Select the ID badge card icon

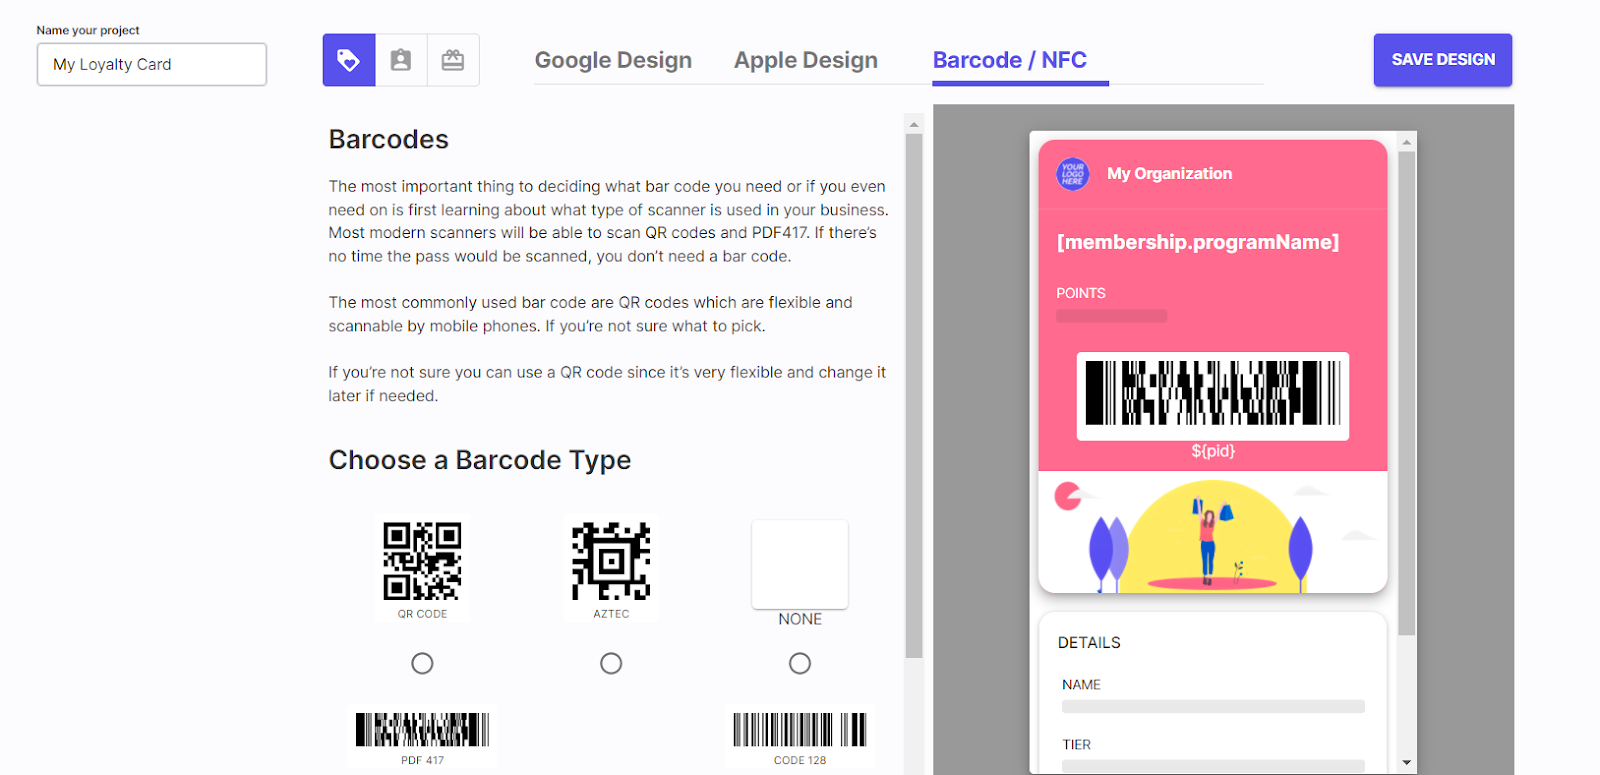click(401, 60)
